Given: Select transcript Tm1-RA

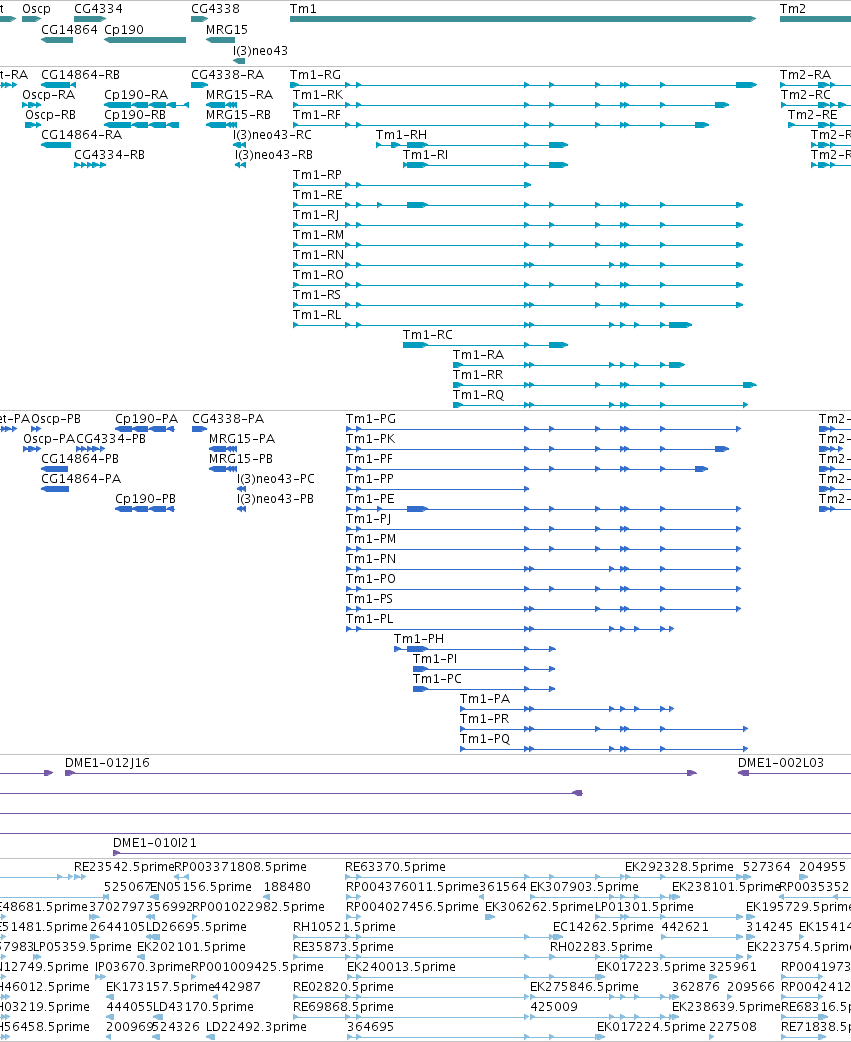Looking at the screenshot, I should point(478,354).
